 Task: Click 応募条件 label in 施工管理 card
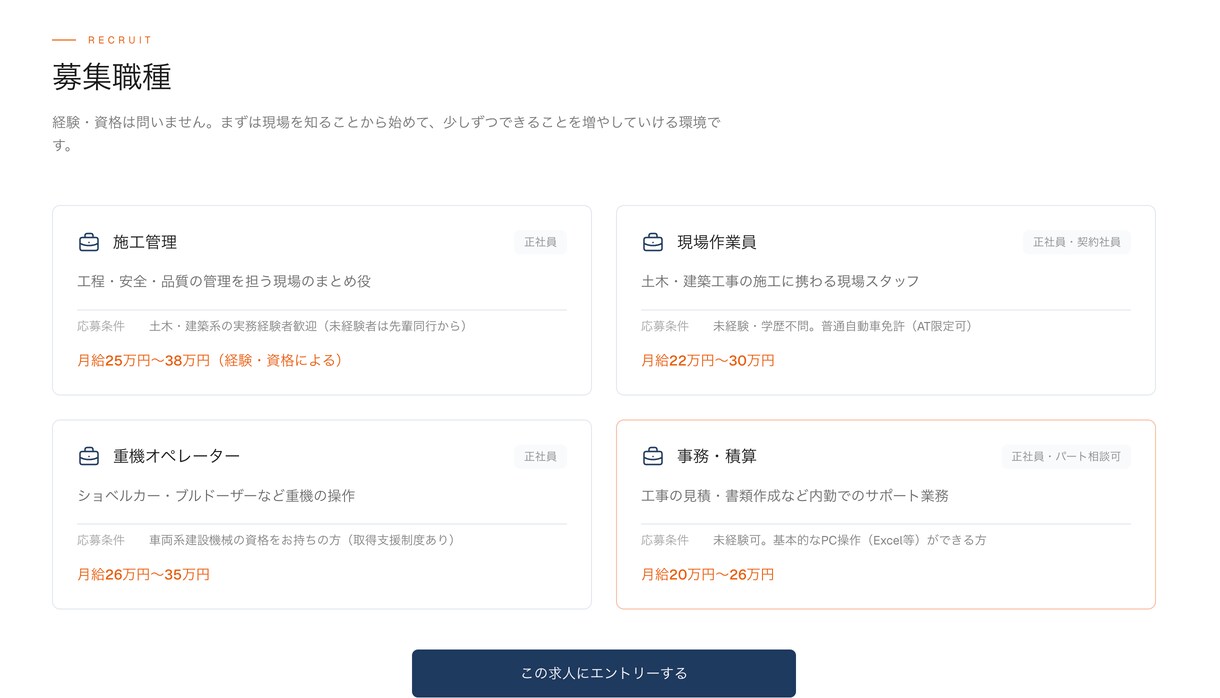(101, 326)
